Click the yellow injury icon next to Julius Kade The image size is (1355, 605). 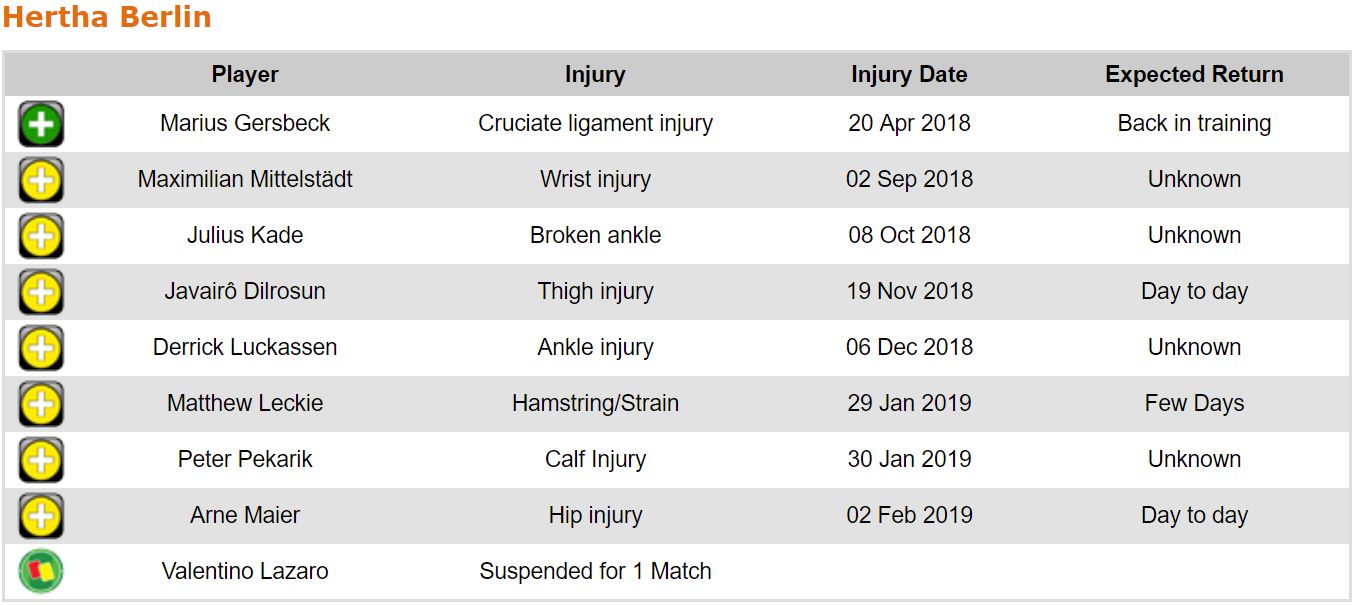tap(41, 236)
